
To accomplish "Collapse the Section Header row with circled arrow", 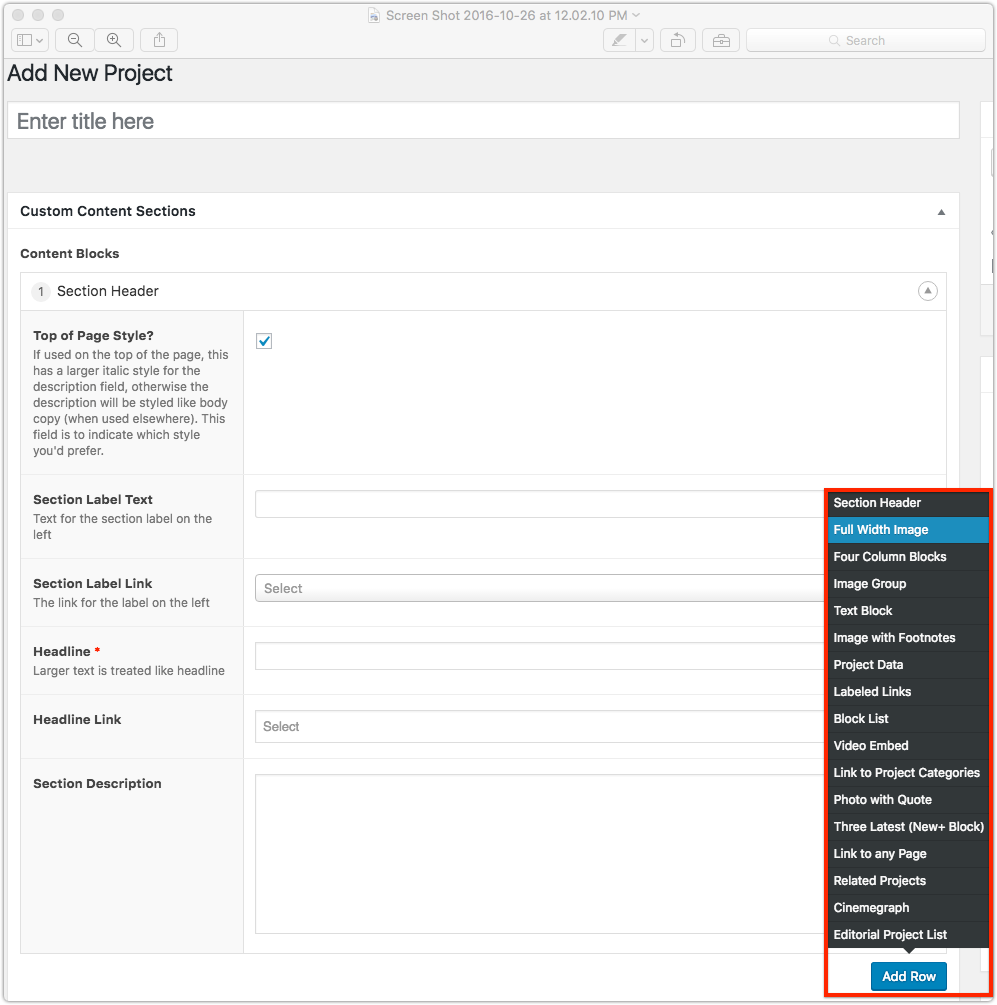I will (927, 291).
